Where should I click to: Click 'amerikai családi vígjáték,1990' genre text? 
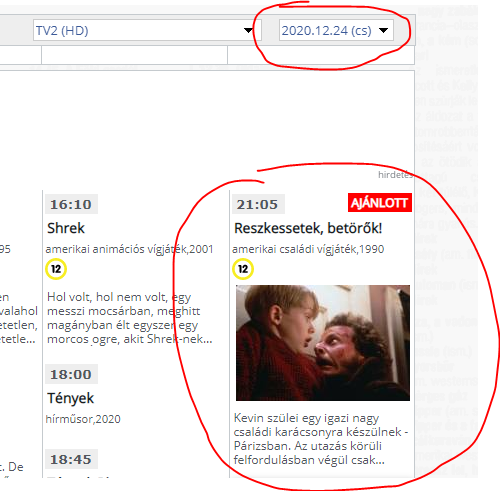pyautogui.click(x=308, y=249)
